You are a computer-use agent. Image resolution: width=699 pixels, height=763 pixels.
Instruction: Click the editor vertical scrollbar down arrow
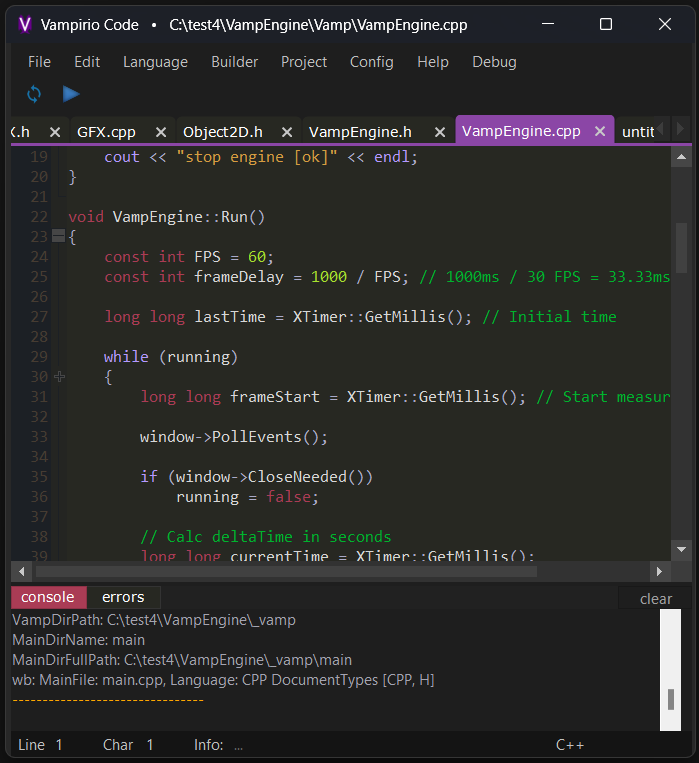click(x=682, y=548)
